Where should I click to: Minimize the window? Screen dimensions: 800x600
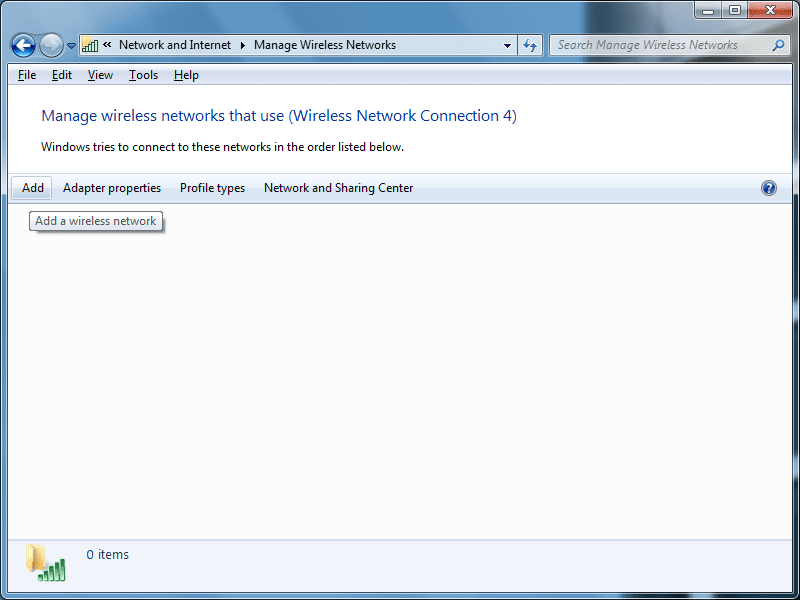[x=708, y=10]
